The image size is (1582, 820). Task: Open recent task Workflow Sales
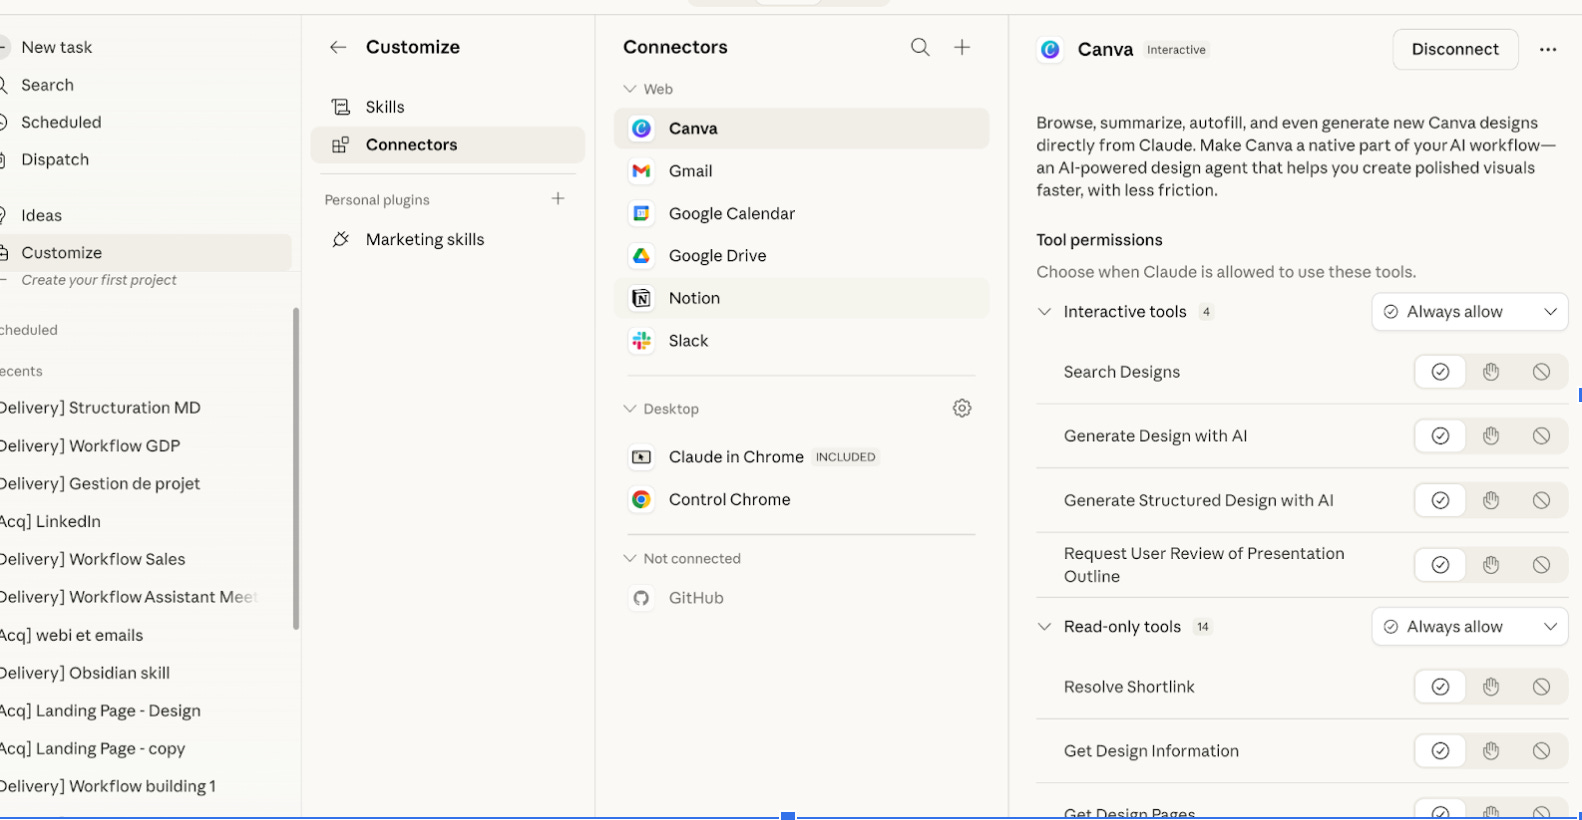(93, 559)
